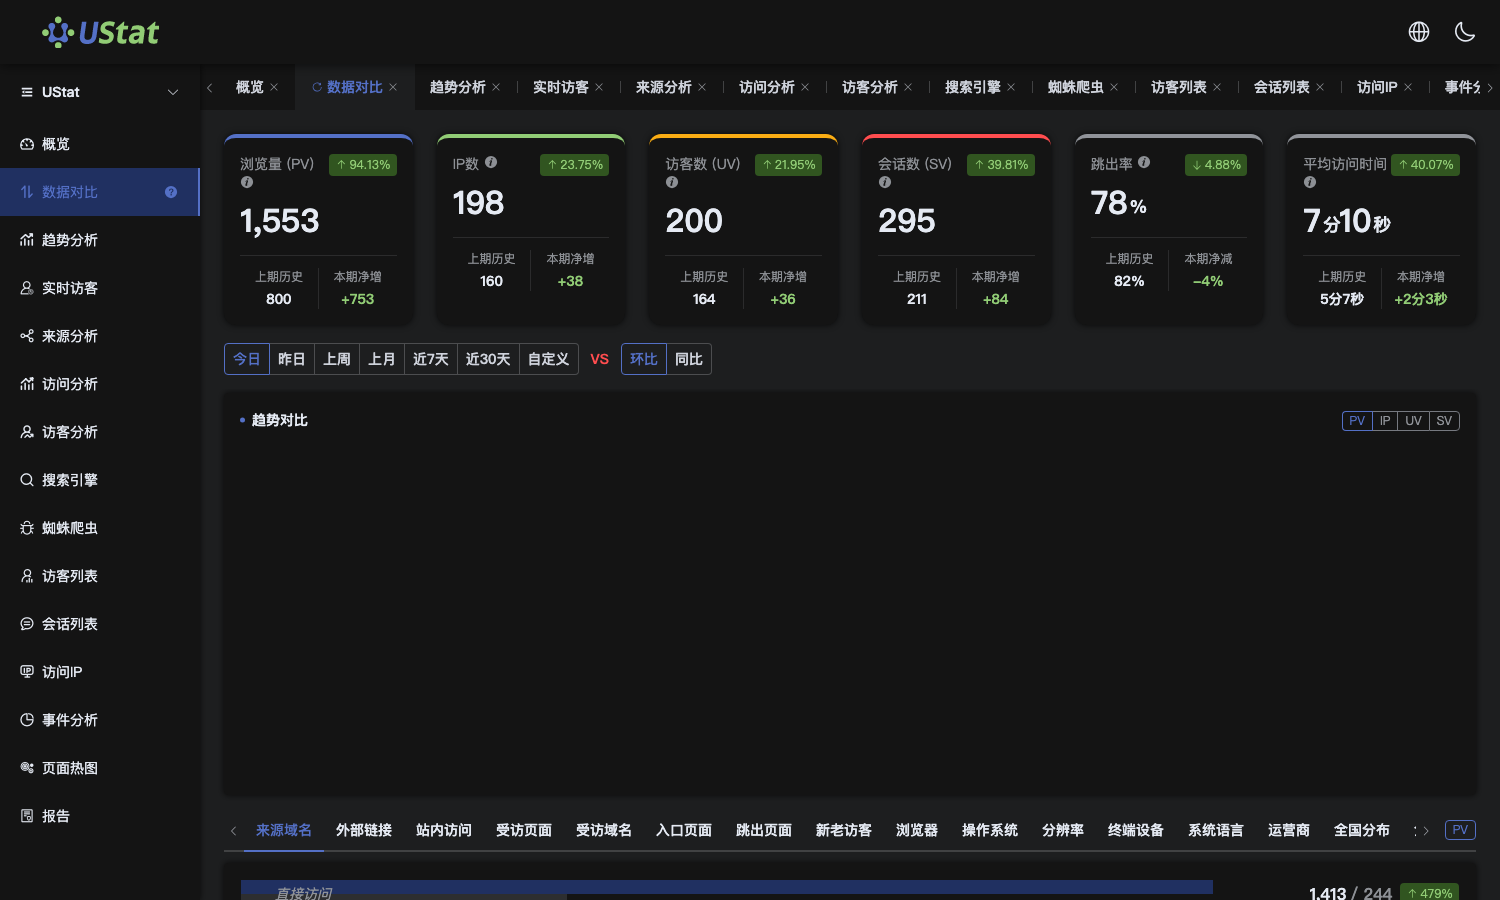Click the info icon beside IP数
This screenshot has height=900, width=1500.
[491, 162]
